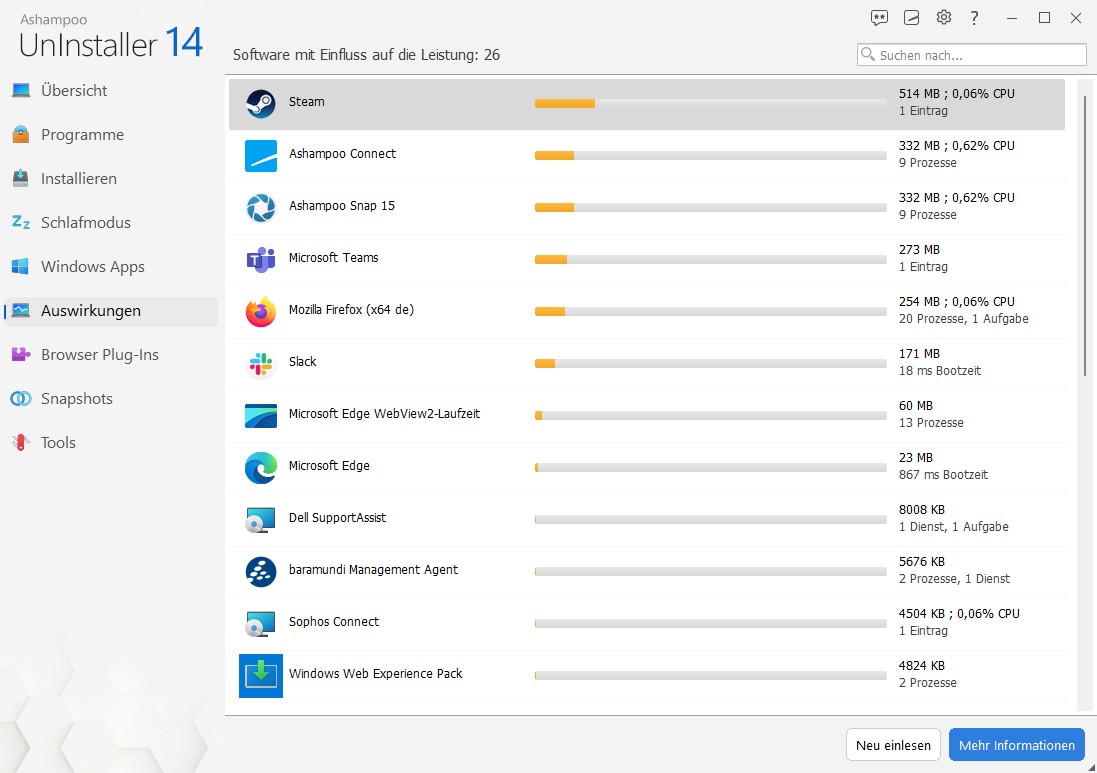The width and height of the screenshot is (1097, 773).
Task: Select the Ashampoo Snap 15 entry name
Action: (x=341, y=206)
